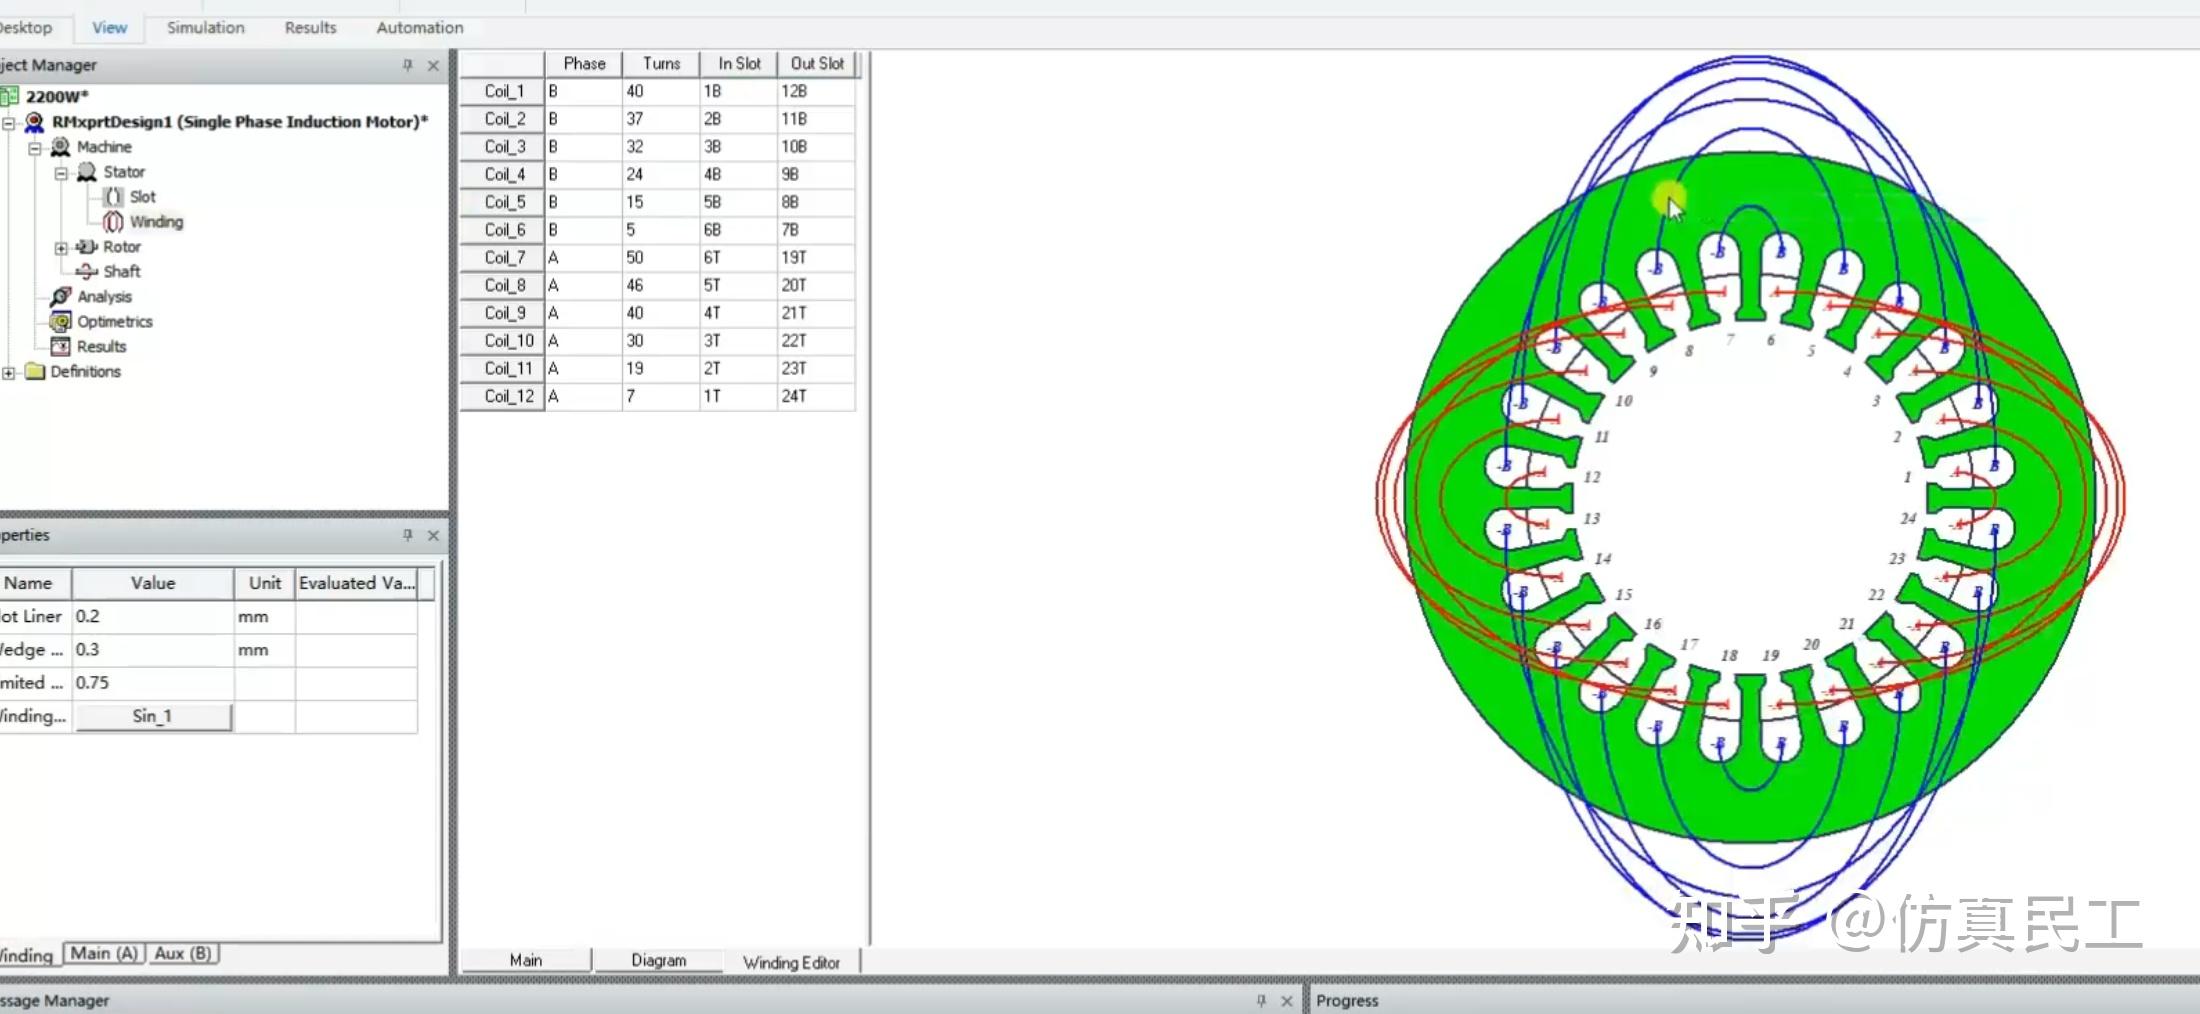Click the Sin_1 winding function button
This screenshot has height=1014, width=2200.
coord(153,716)
